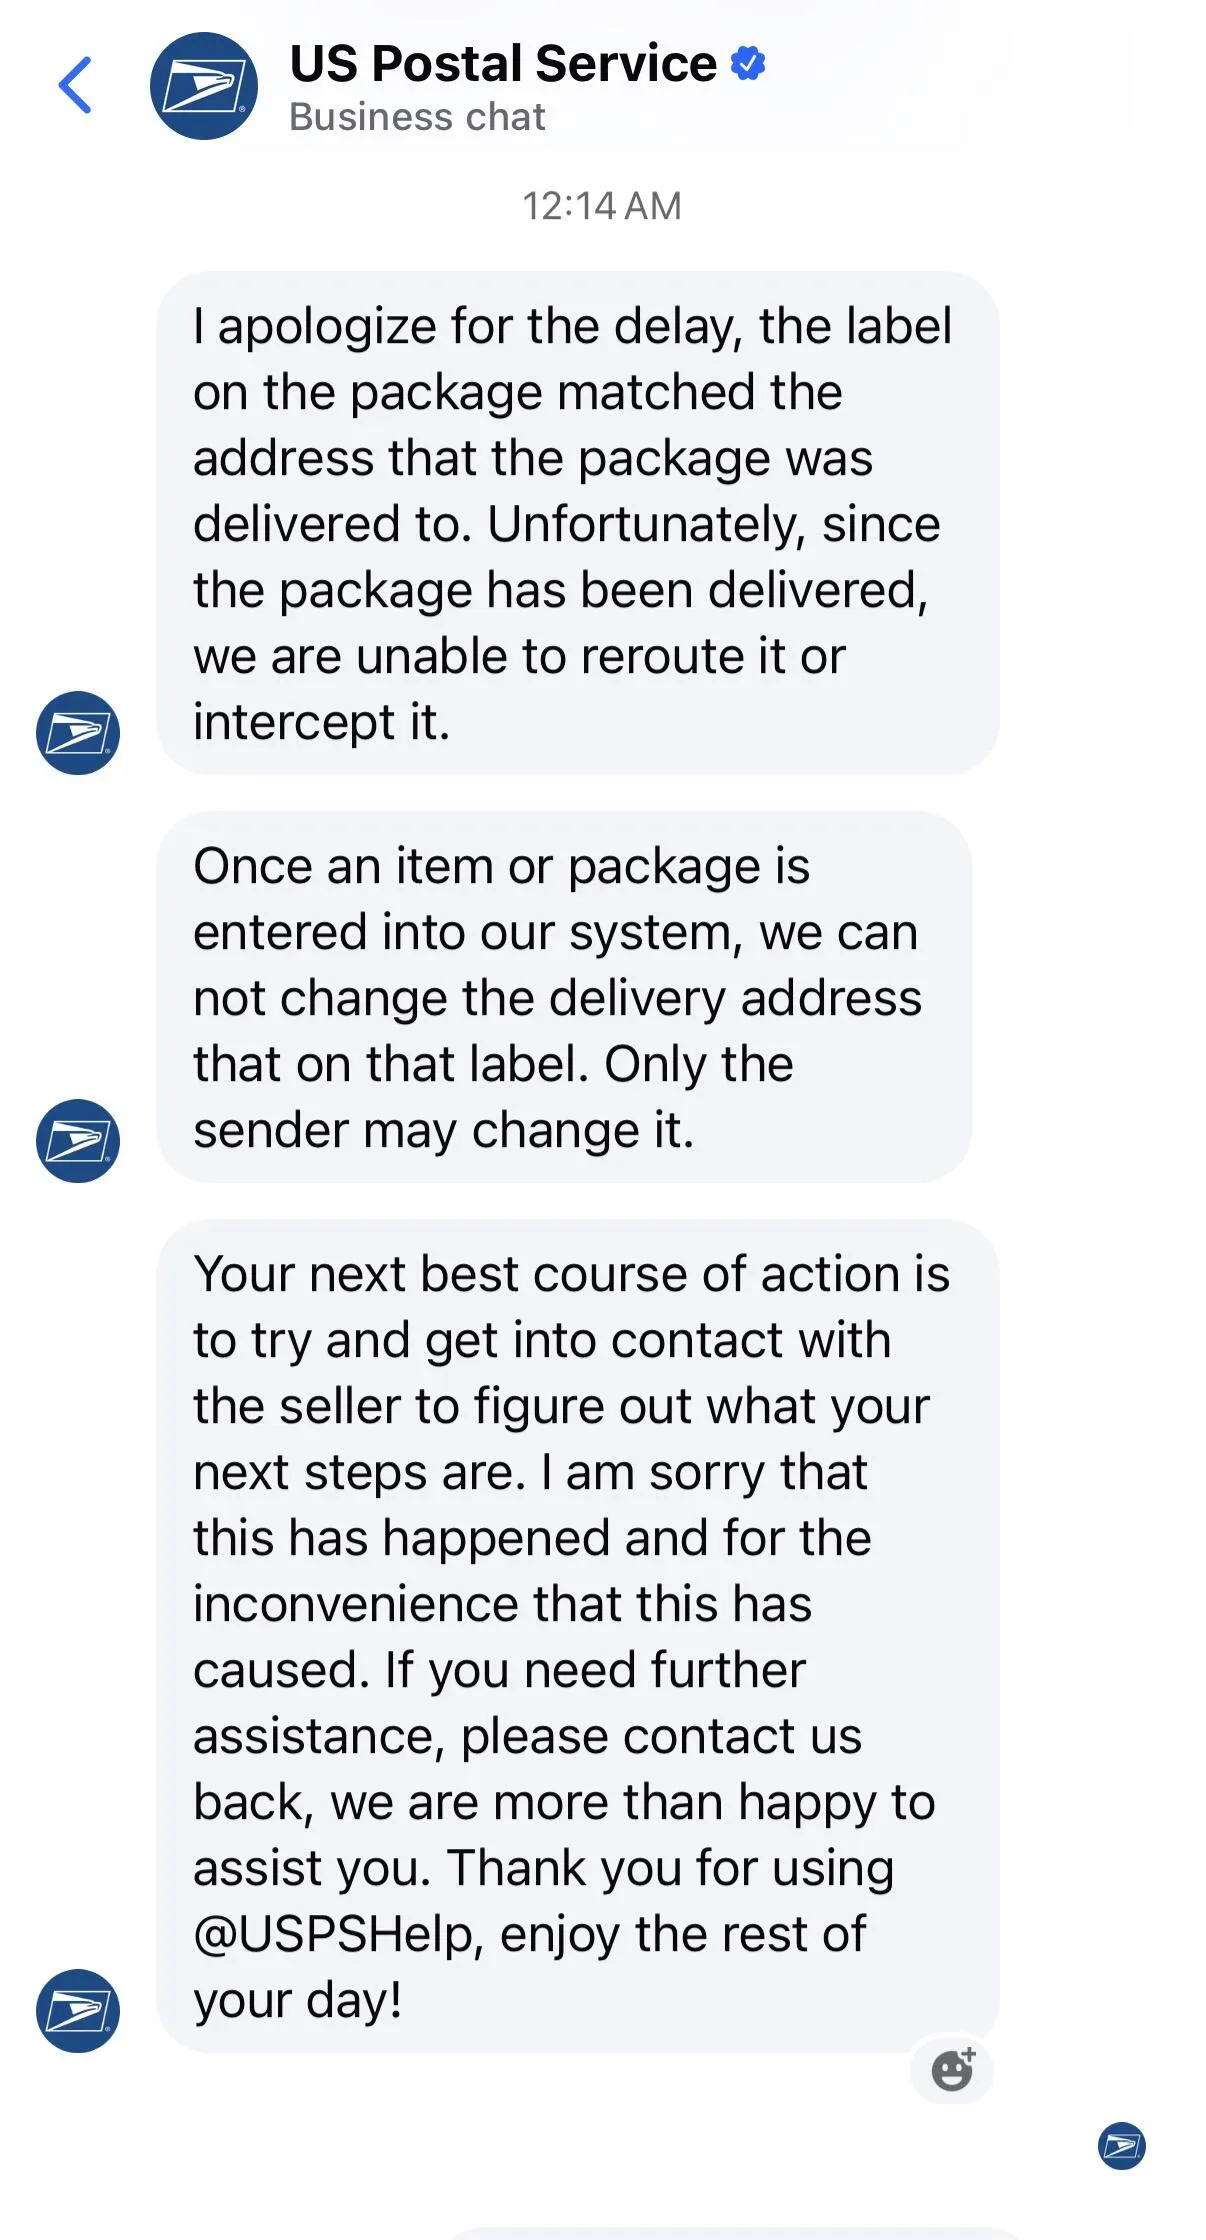Tap the blue back arrow
Screen dimensions: 1206x2240
(76, 85)
